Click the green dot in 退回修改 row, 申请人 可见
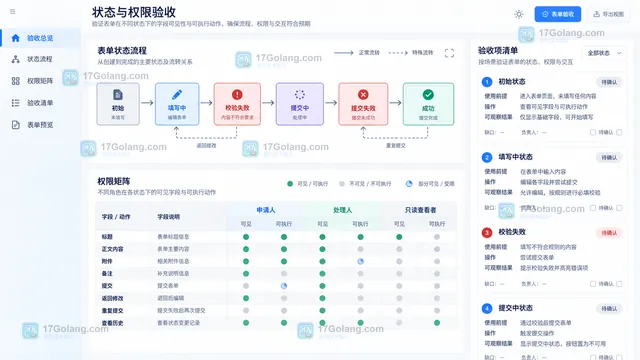 tap(246, 298)
